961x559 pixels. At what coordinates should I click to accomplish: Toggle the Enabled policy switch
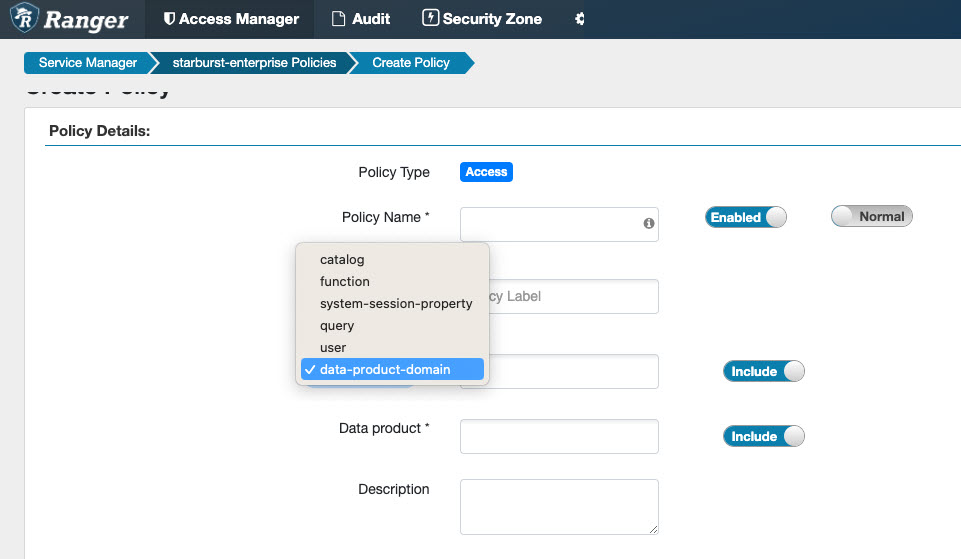tap(745, 217)
